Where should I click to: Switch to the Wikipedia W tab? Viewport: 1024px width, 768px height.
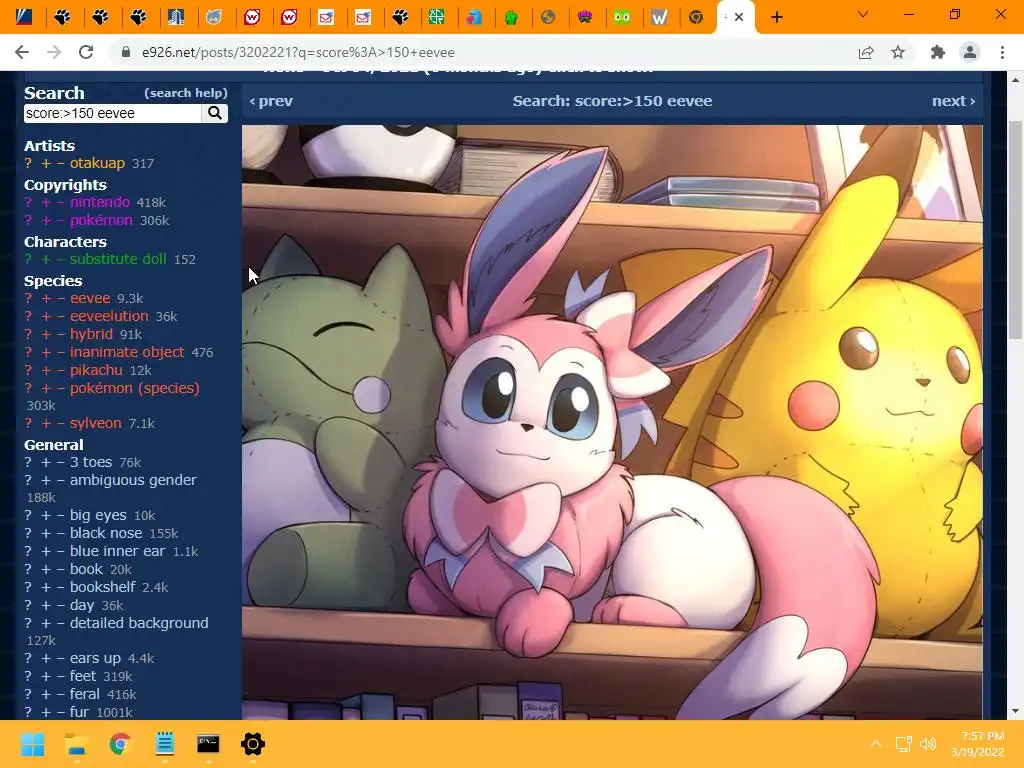click(659, 17)
